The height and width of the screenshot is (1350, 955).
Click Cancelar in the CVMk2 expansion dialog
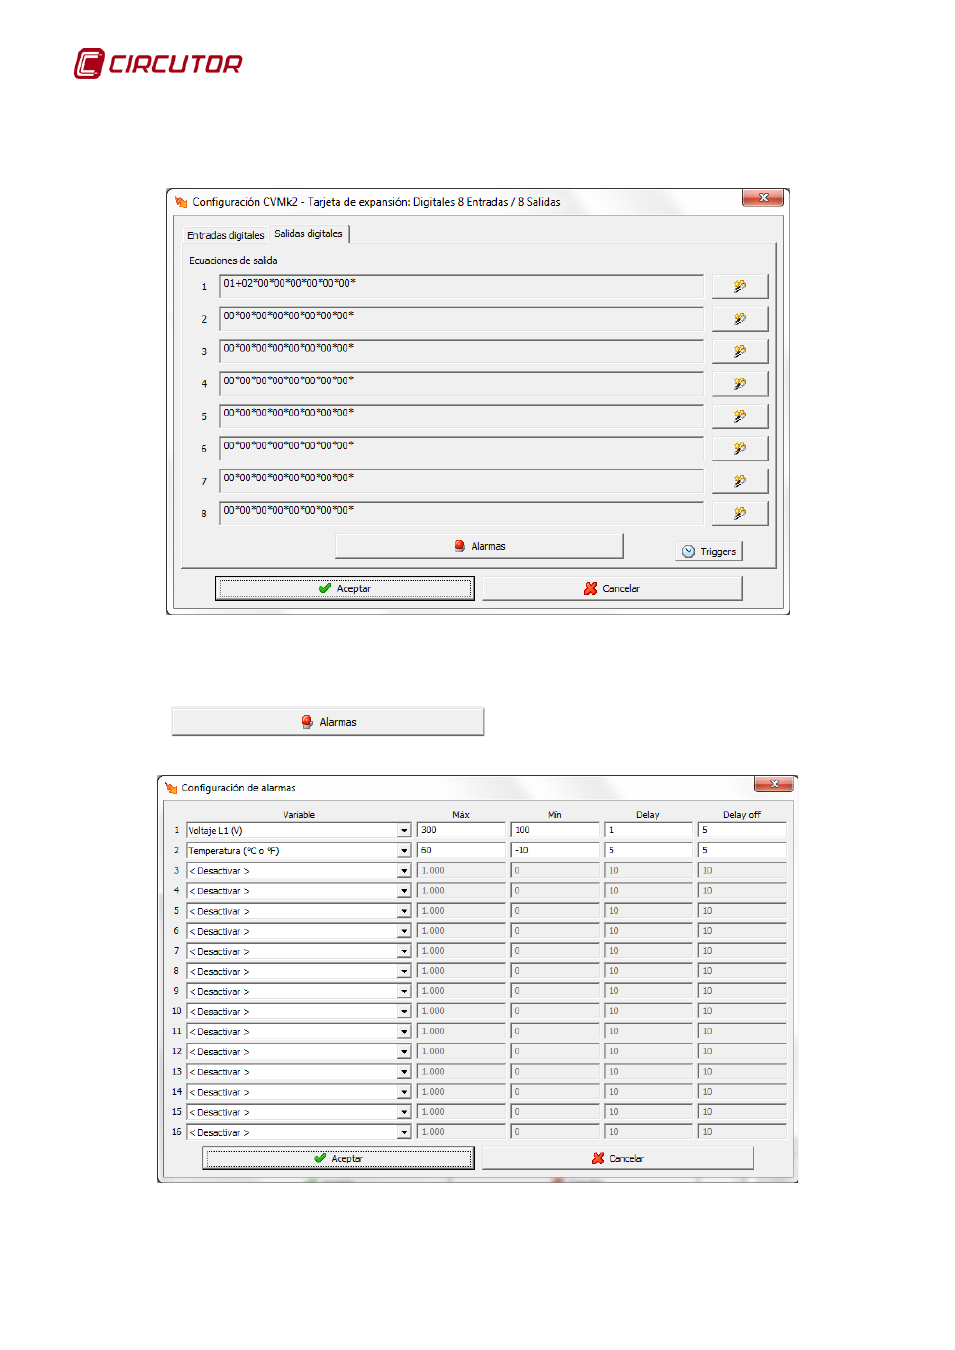coord(612,589)
